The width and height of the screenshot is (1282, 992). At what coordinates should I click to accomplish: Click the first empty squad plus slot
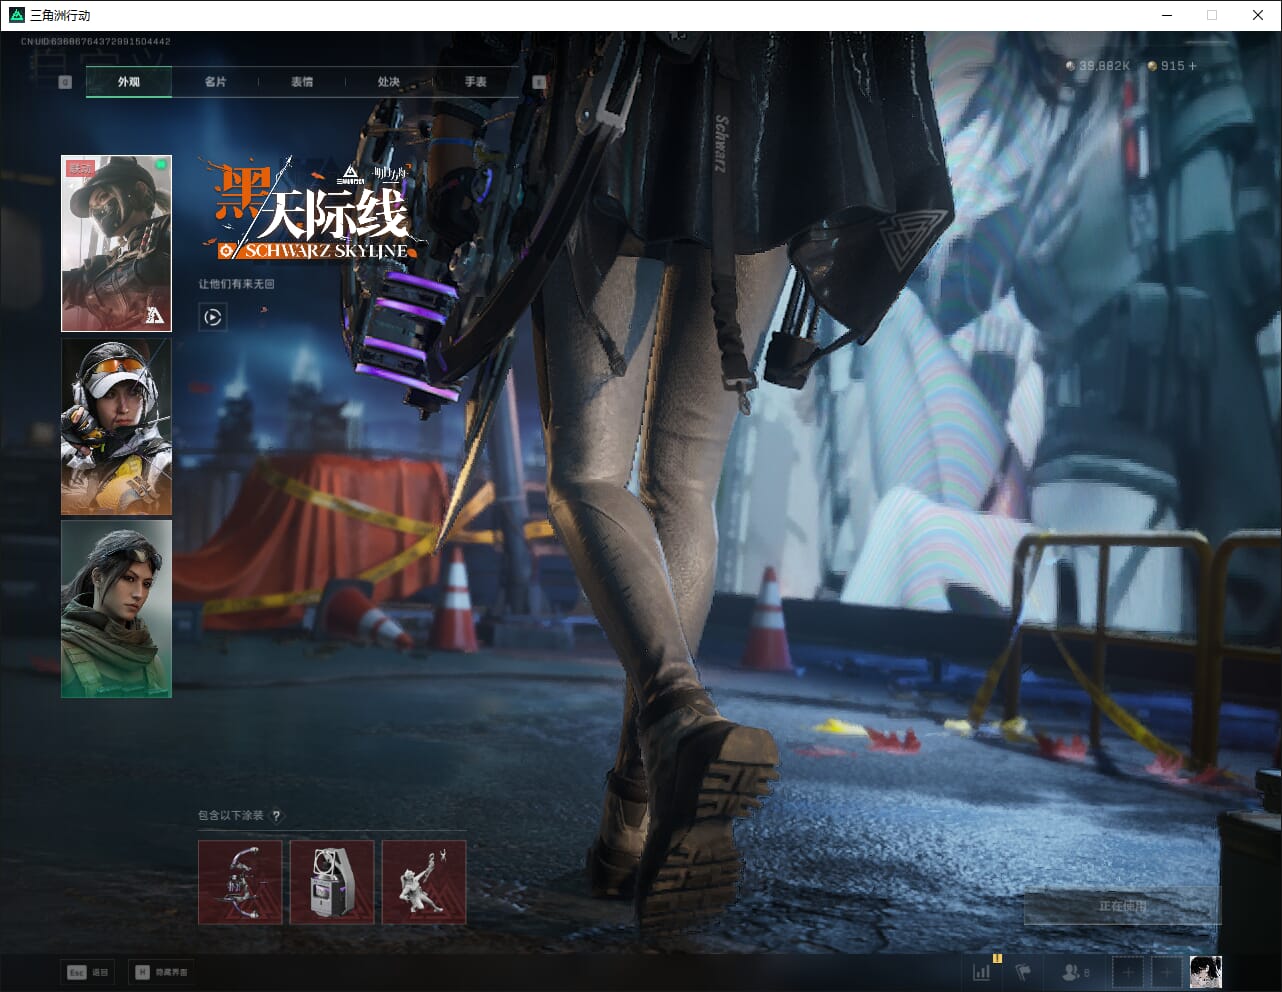[1128, 971]
